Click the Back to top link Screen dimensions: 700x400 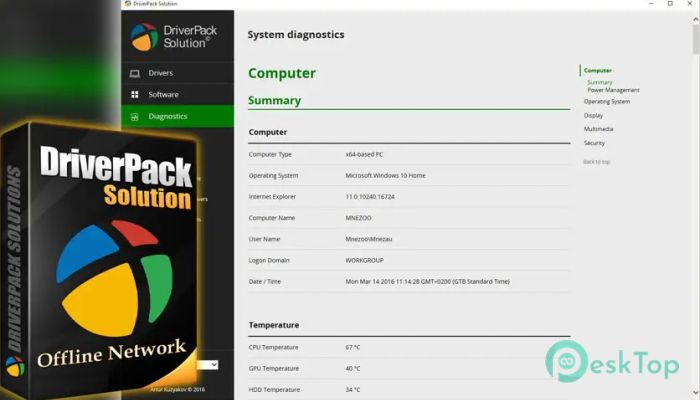coord(596,162)
